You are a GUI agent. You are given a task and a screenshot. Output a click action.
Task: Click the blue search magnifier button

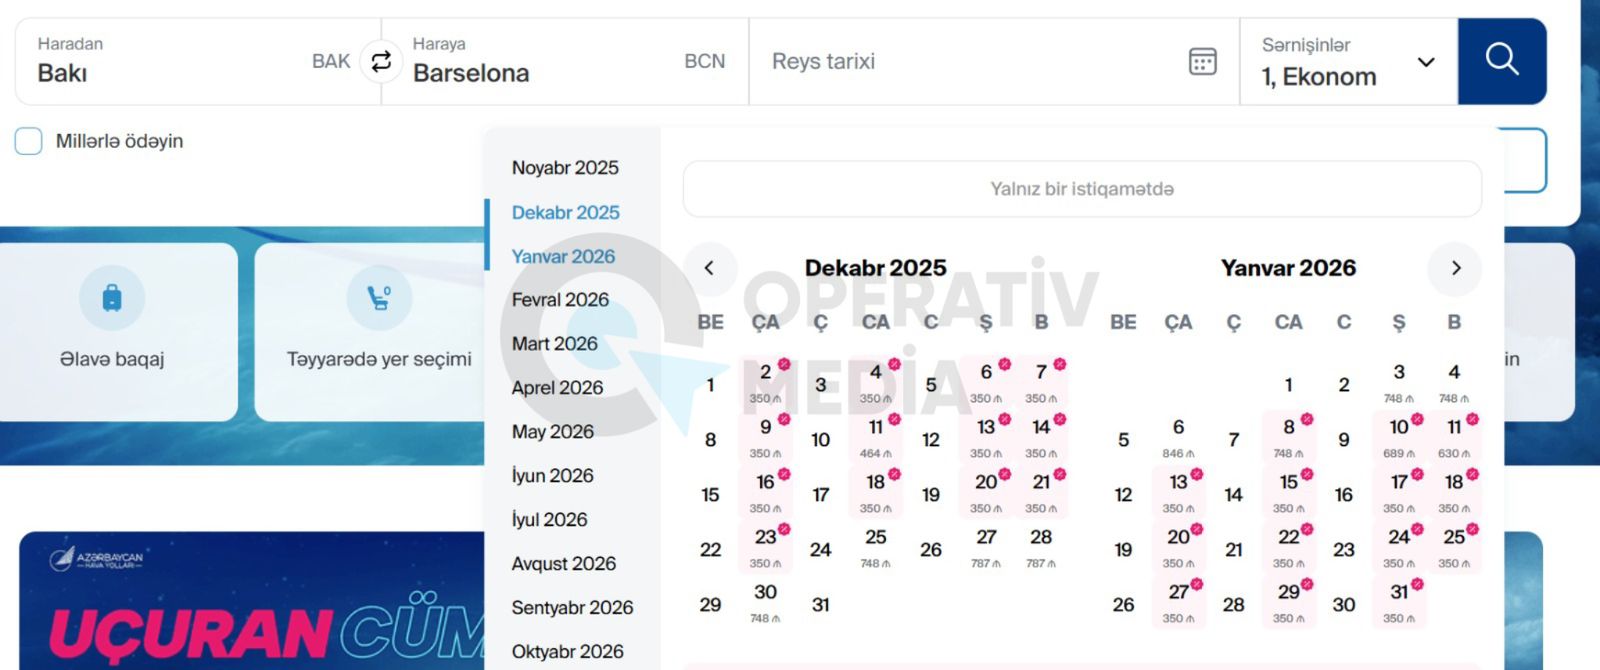click(1501, 61)
